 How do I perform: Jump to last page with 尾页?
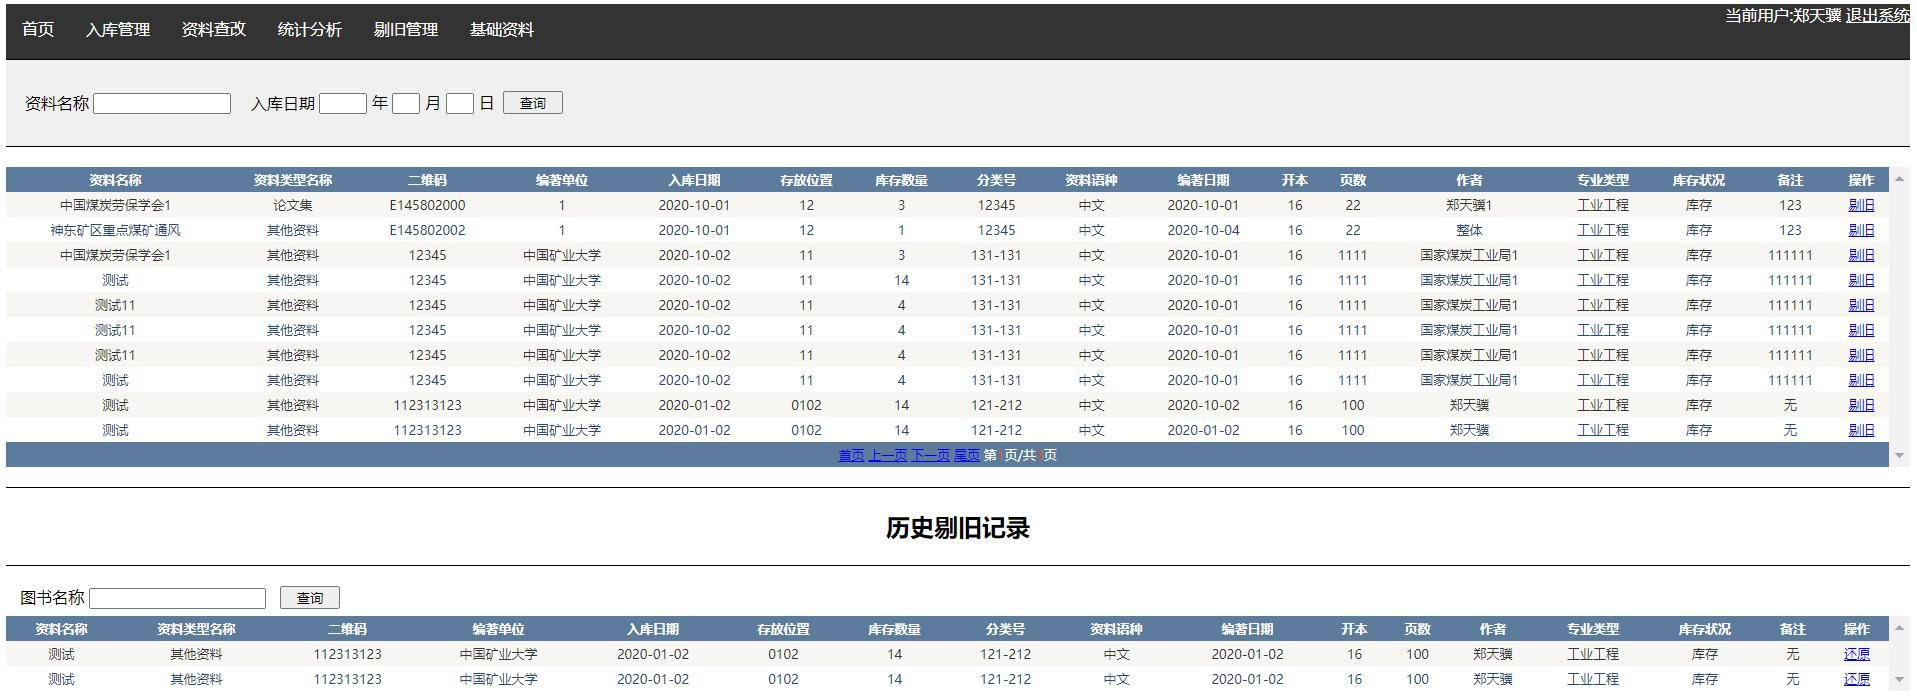pos(967,455)
